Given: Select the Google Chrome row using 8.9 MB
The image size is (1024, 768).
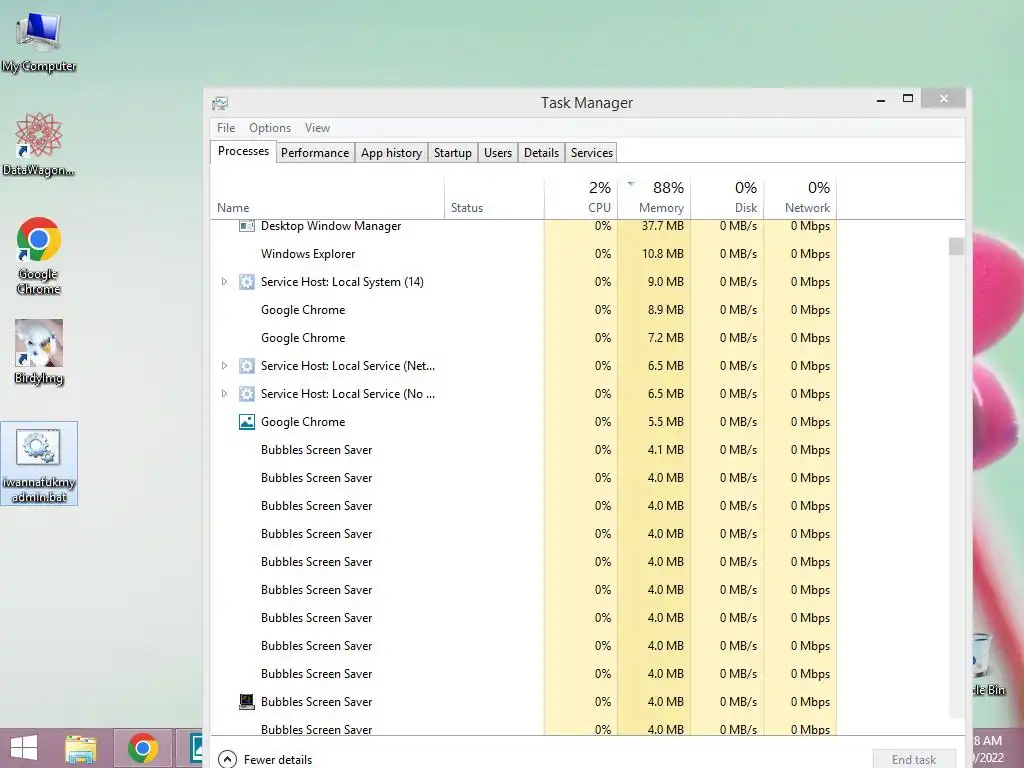Looking at the screenshot, I should point(524,310).
